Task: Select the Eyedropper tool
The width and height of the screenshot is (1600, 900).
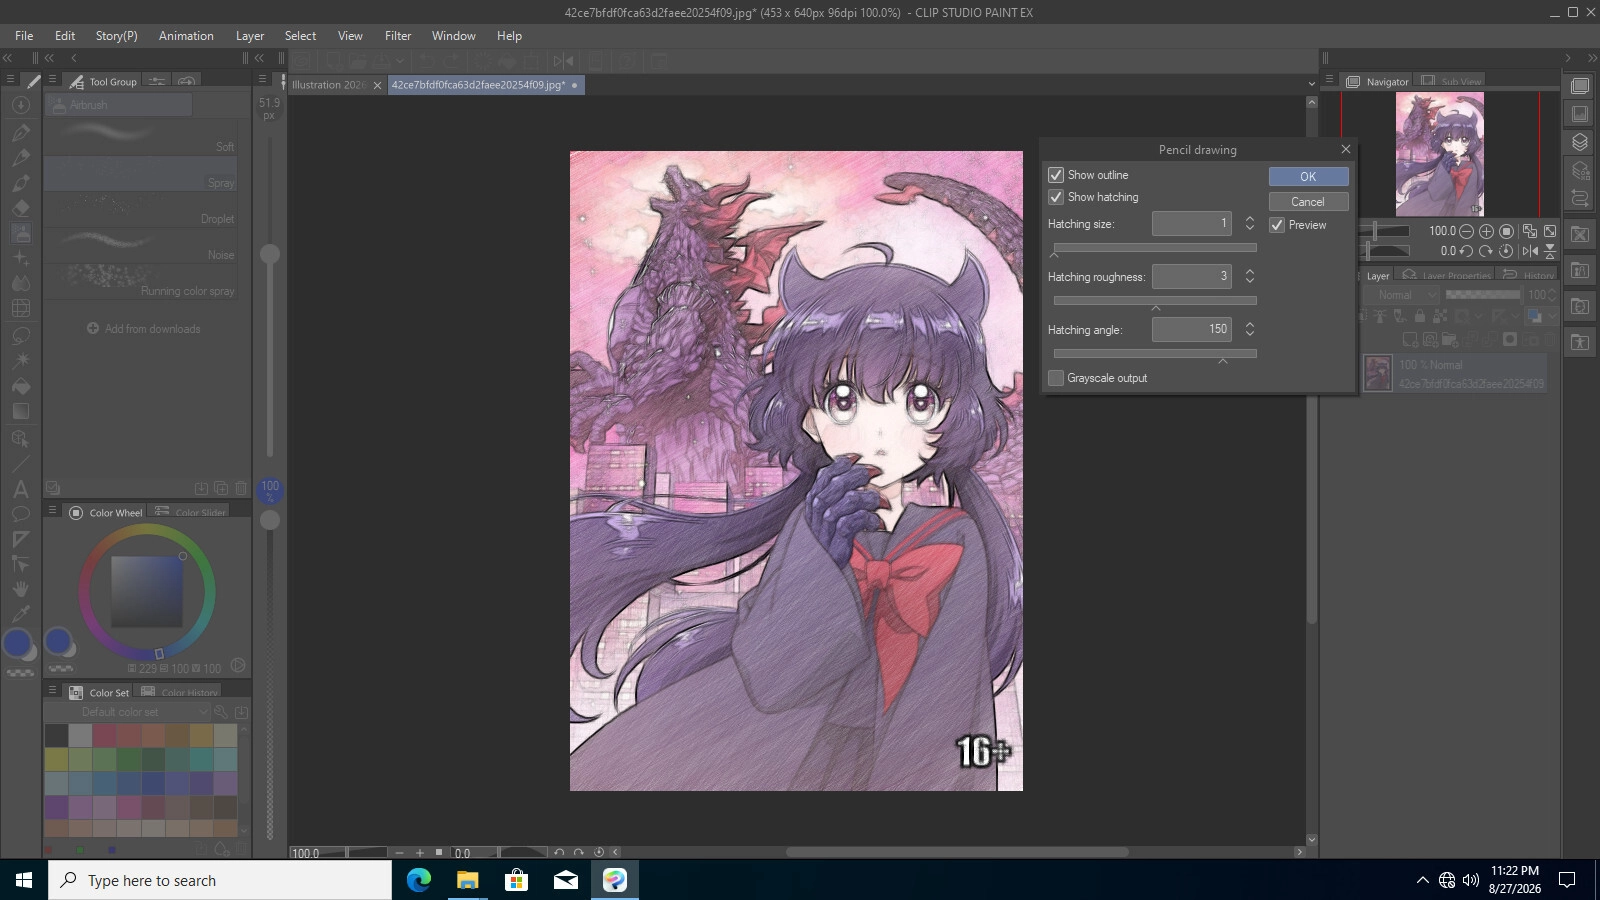Action: point(20,614)
